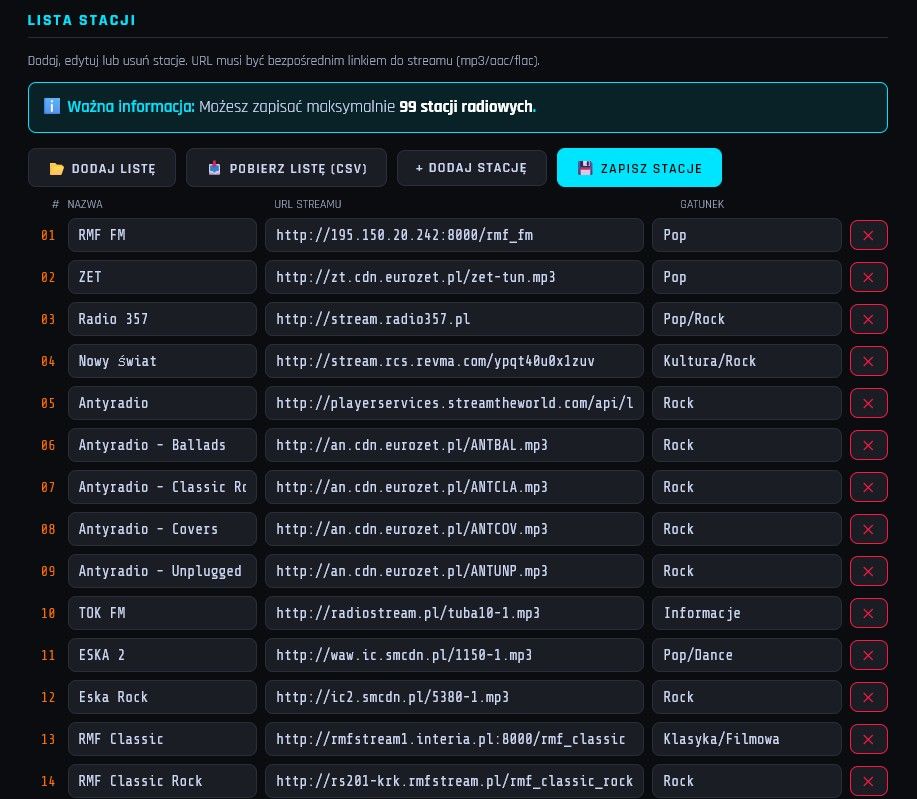Download the list via Pobierz listę (CSV)

pyautogui.click(x=287, y=168)
